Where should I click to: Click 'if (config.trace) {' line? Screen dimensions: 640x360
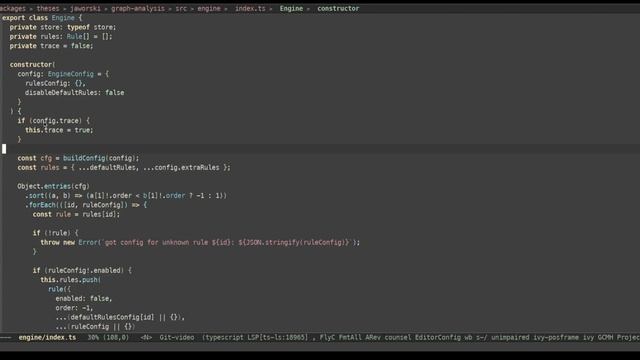(x=53, y=120)
